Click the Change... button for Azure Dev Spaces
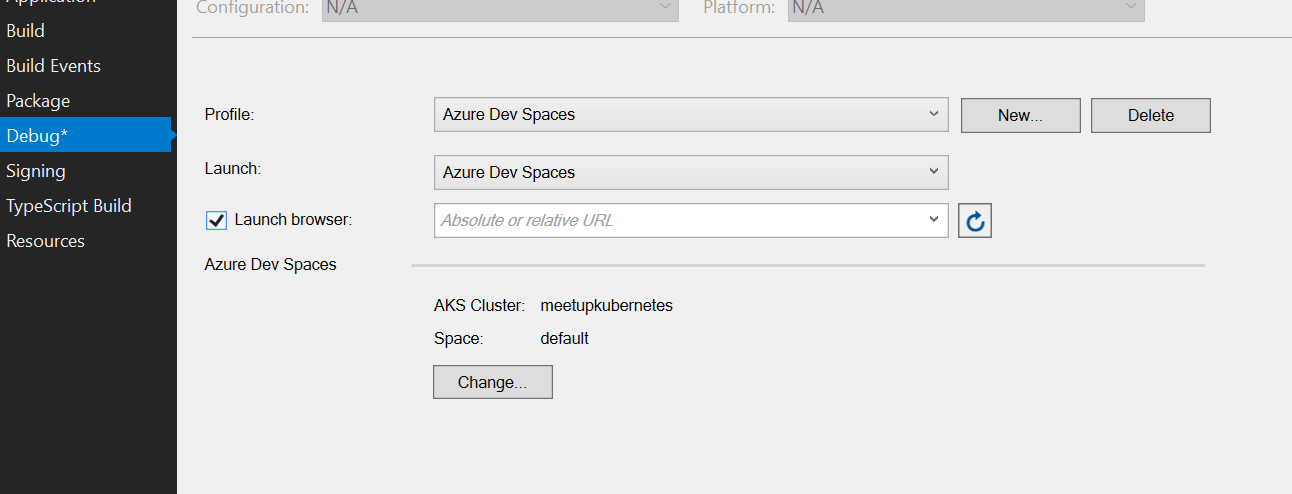 pyautogui.click(x=492, y=382)
